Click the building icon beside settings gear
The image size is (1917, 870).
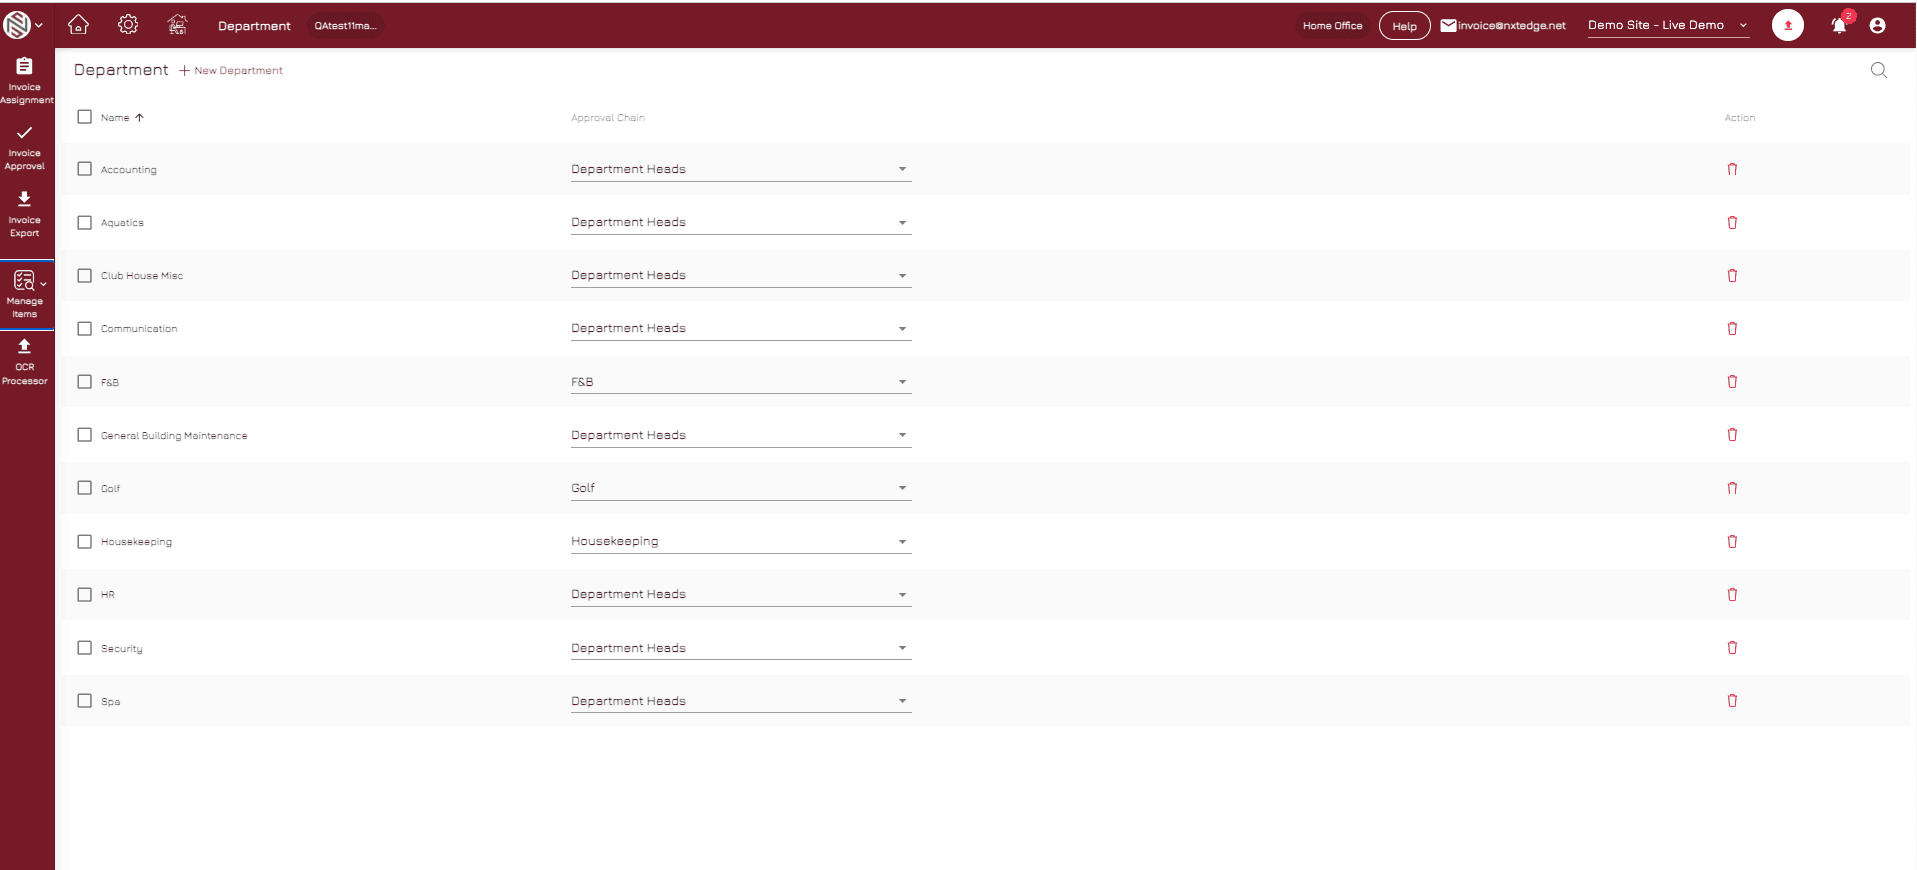(177, 25)
